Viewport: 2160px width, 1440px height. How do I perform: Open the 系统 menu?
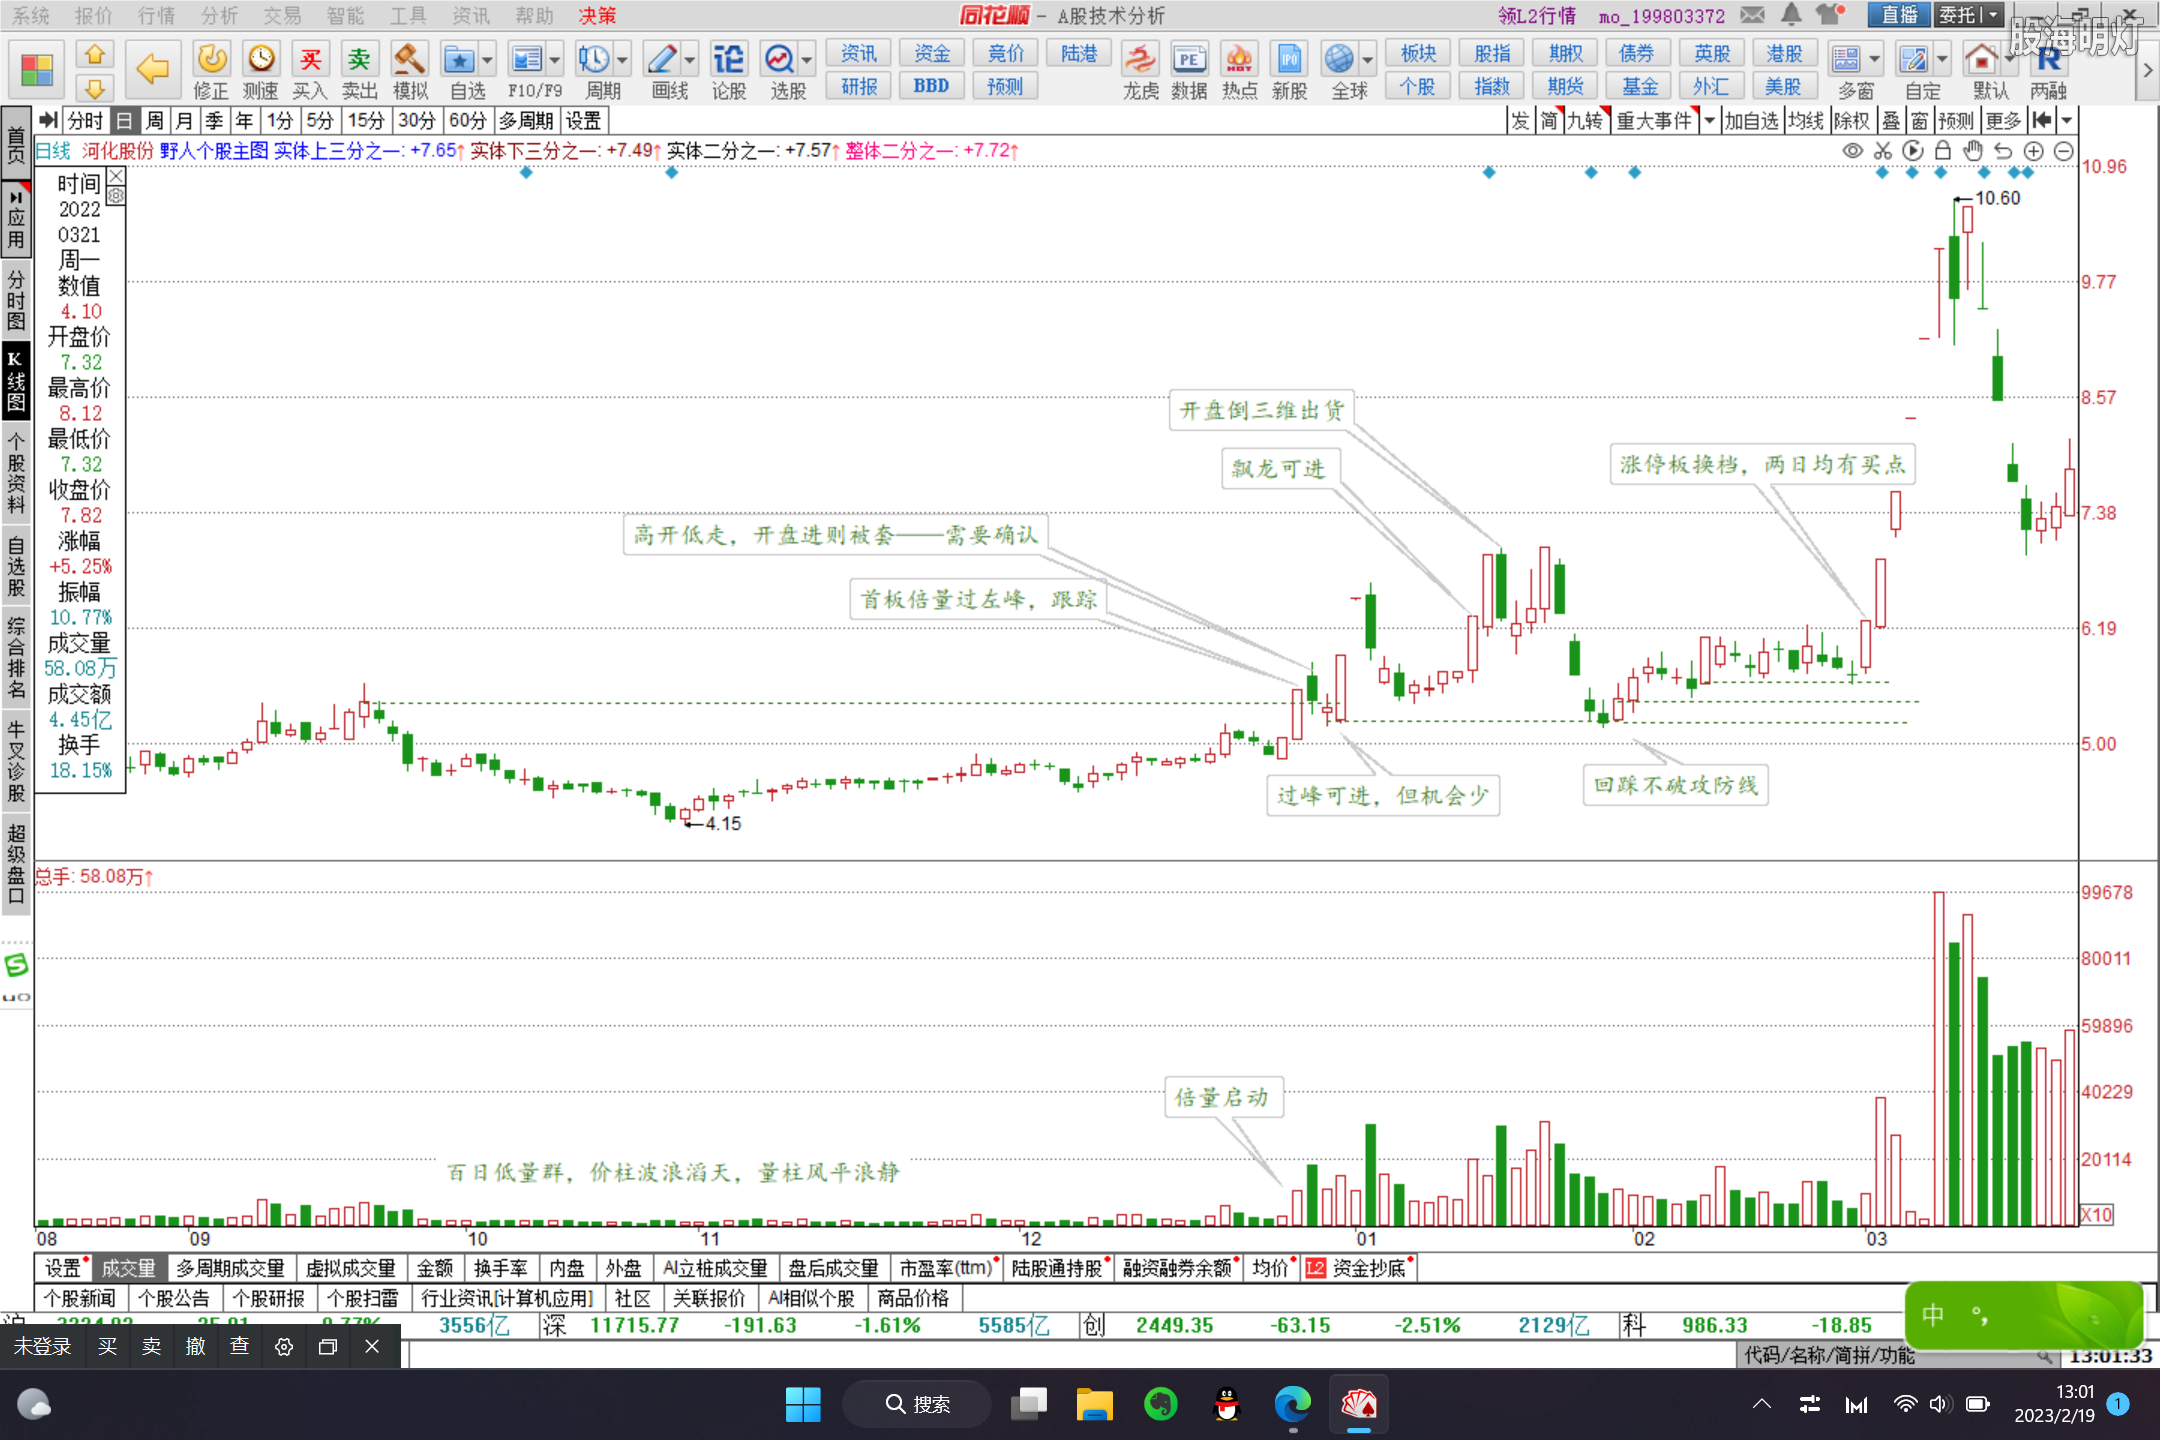[31, 15]
